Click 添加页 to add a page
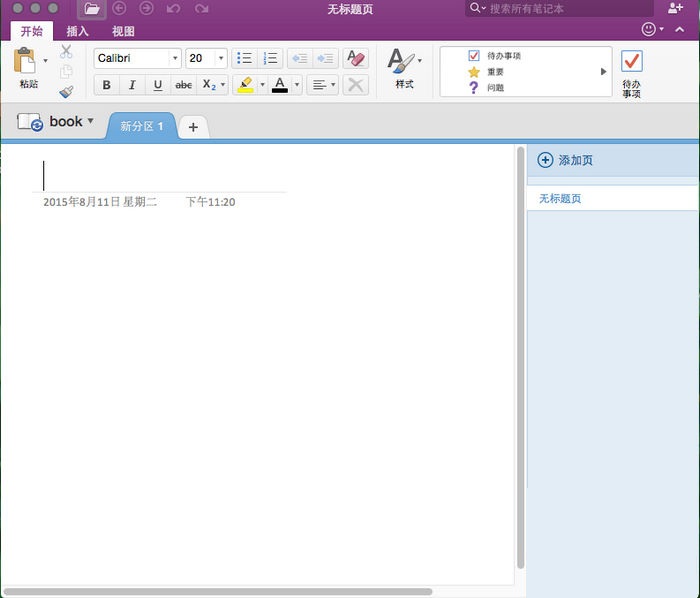 (565, 160)
